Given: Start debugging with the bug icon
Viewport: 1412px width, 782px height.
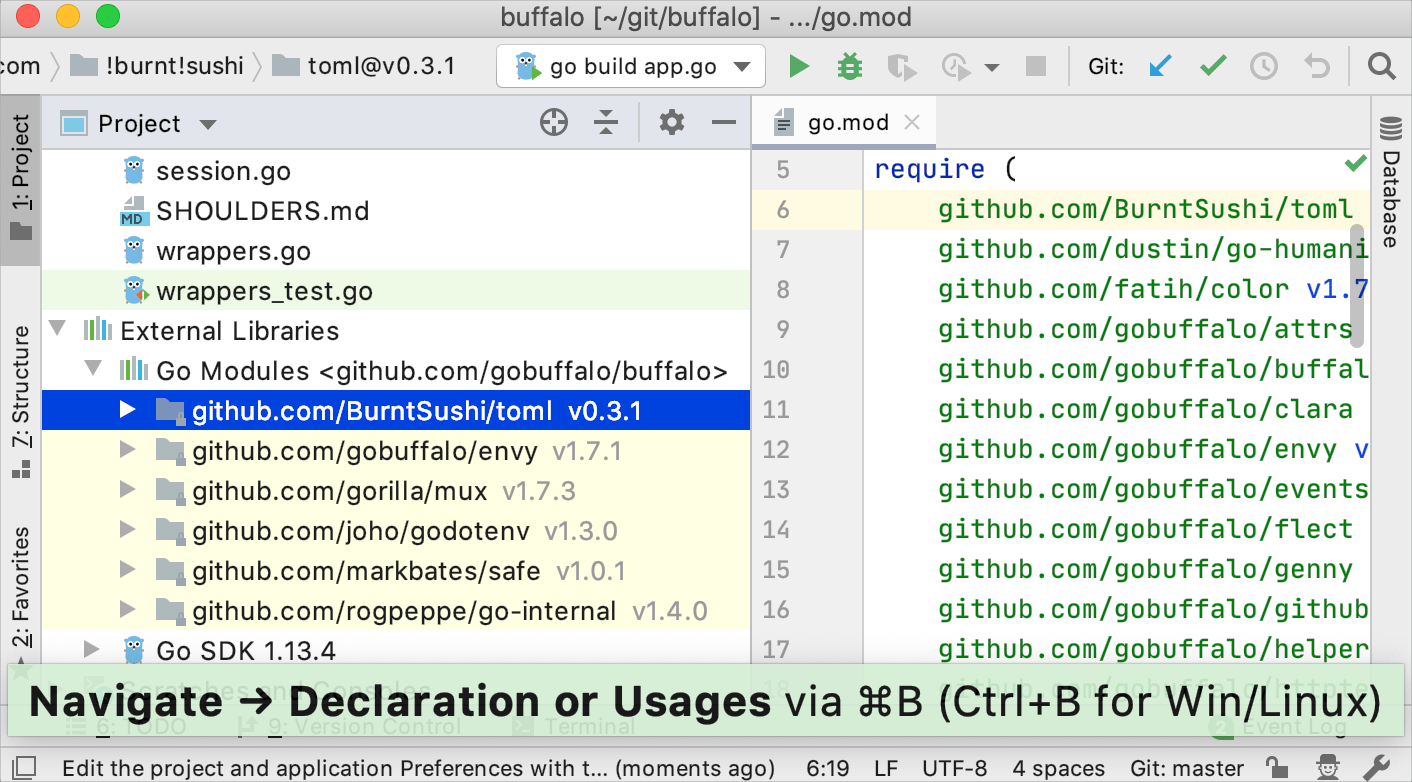Looking at the screenshot, I should [x=849, y=65].
